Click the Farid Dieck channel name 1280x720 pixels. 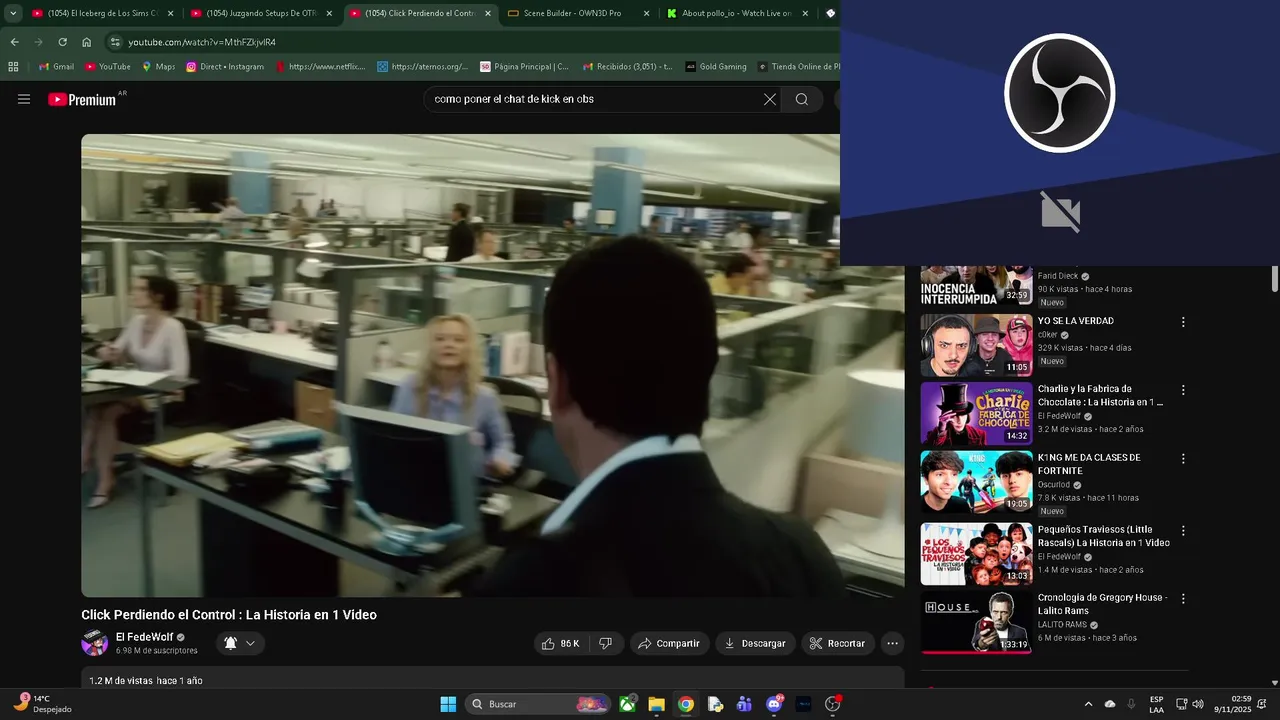click(1057, 276)
